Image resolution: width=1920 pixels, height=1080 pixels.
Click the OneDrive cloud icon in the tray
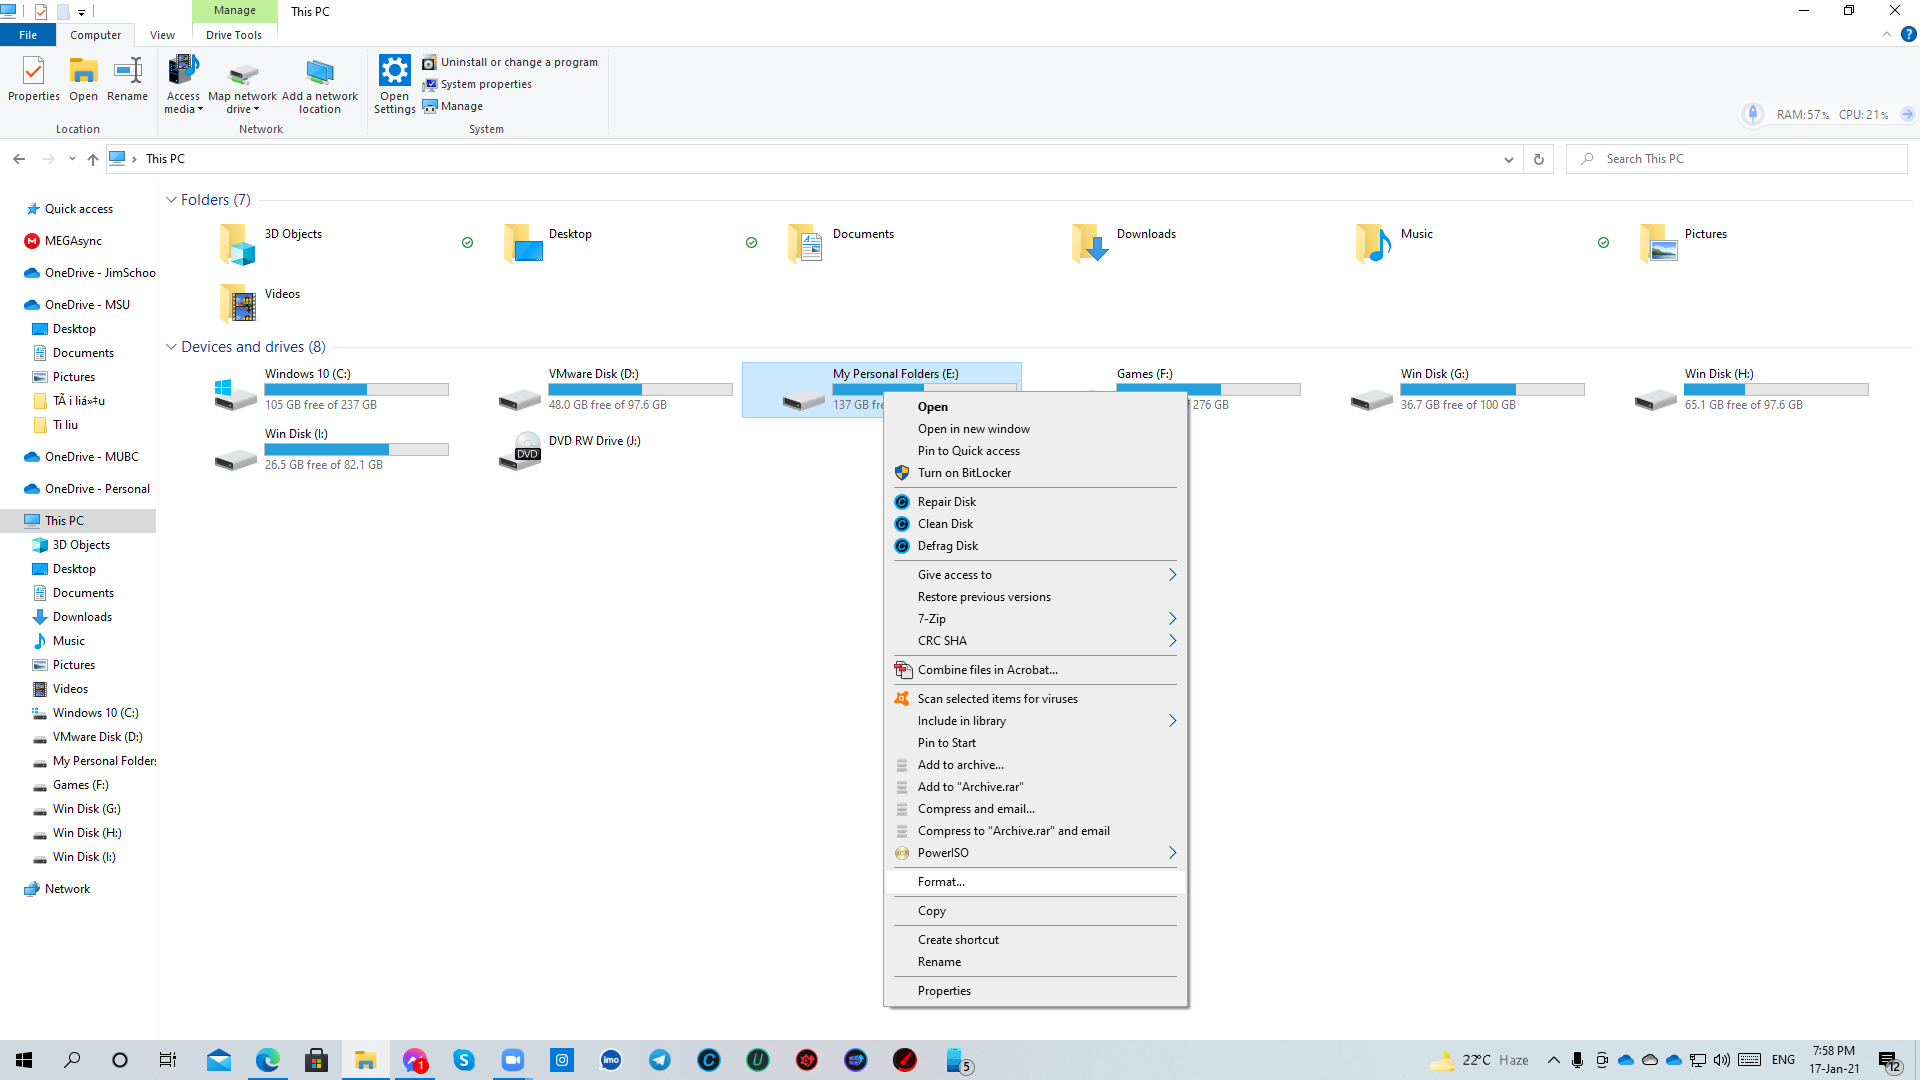pyautogui.click(x=1626, y=1060)
